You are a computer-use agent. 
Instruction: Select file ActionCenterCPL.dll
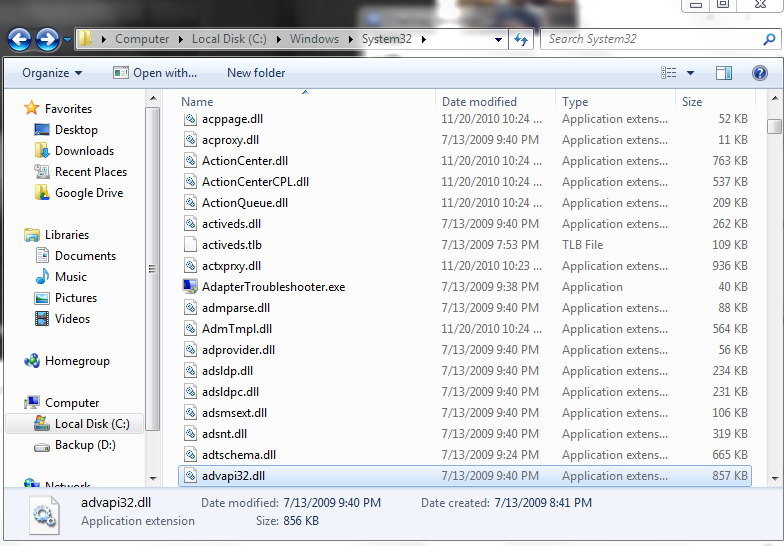[255, 182]
